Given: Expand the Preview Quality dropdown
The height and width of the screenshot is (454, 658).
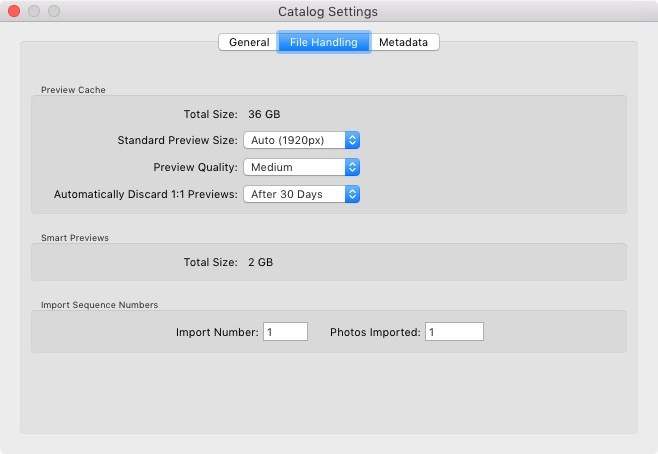Looking at the screenshot, I should pyautogui.click(x=301, y=167).
